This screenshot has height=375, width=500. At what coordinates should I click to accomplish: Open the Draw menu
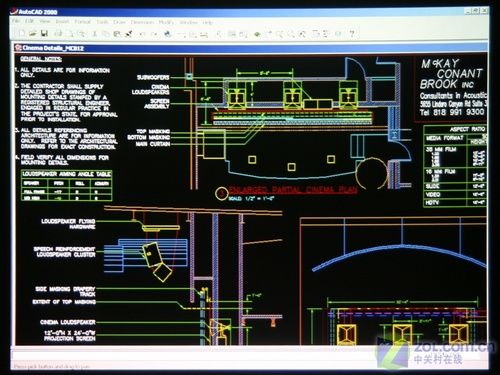pos(119,22)
